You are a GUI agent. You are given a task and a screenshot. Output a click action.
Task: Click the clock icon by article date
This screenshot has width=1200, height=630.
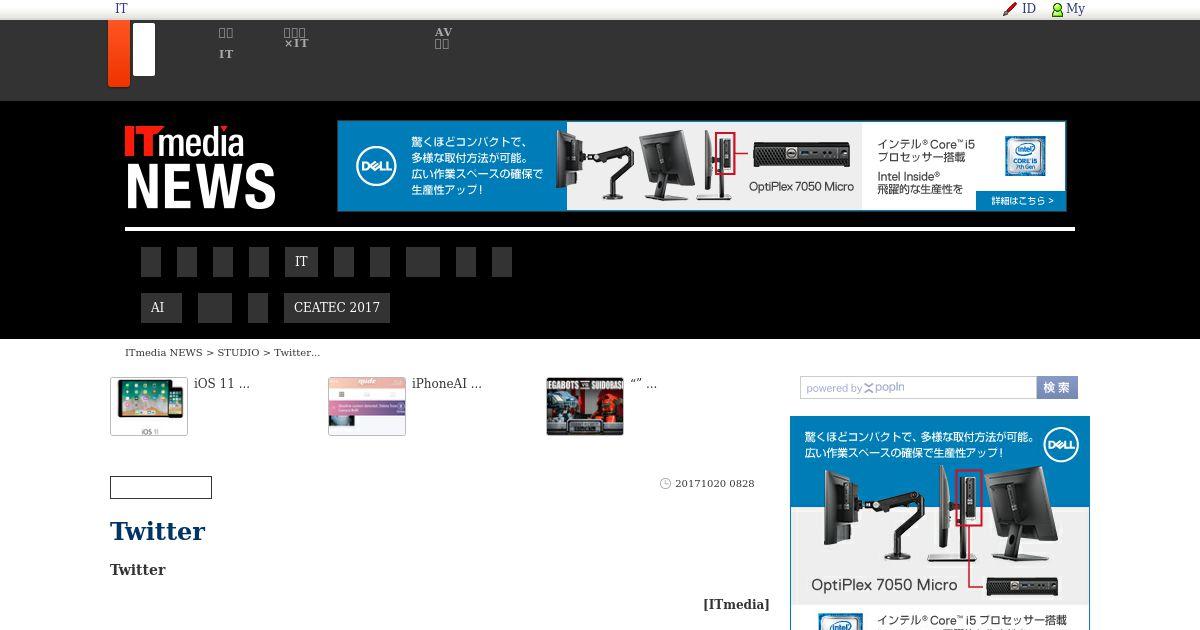(666, 484)
